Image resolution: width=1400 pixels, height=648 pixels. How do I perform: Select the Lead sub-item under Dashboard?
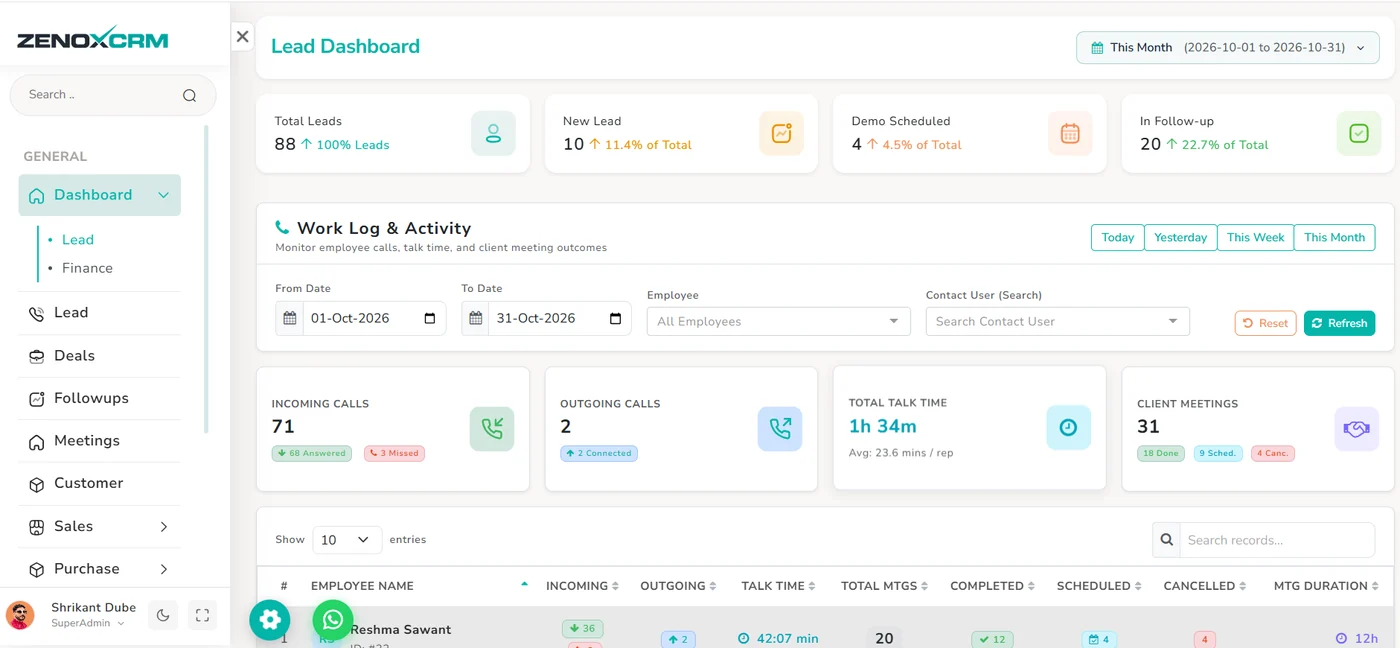(x=77, y=240)
